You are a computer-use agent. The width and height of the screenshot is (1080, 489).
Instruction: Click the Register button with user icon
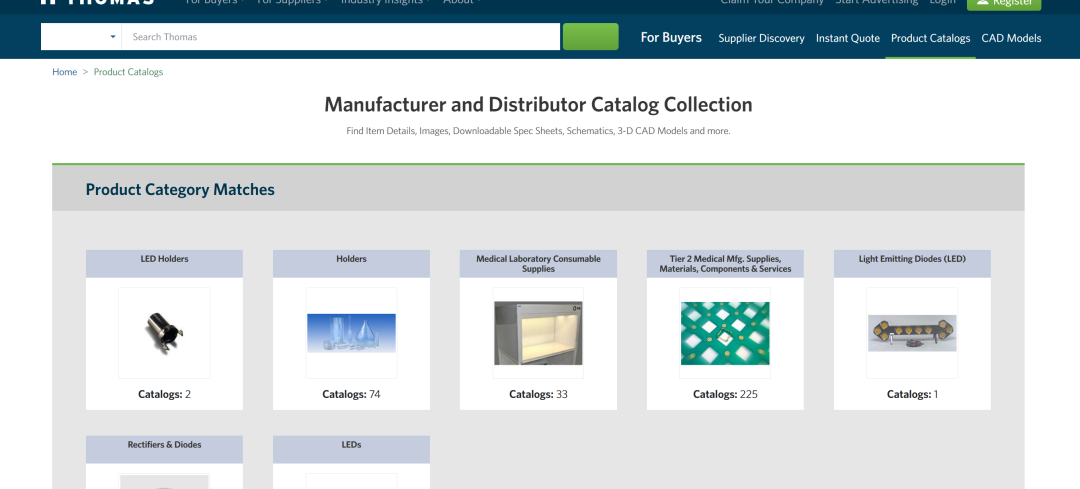tap(1003, 3)
